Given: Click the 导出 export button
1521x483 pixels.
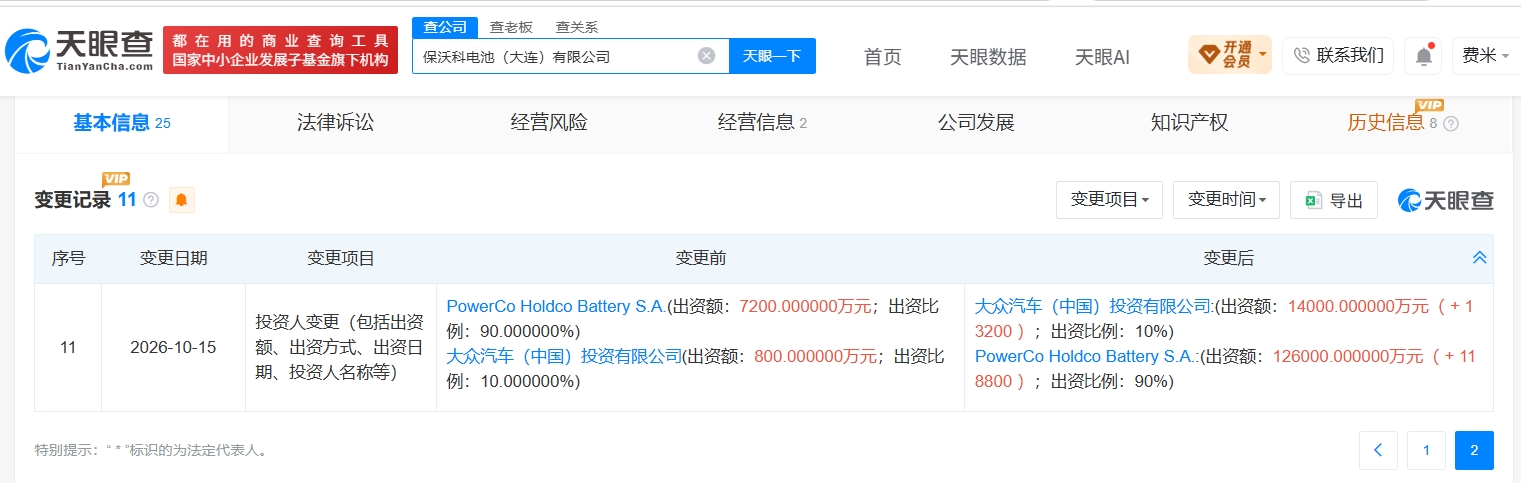Looking at the screenshot, I should pyautogui.click(x=1334, y=200).
